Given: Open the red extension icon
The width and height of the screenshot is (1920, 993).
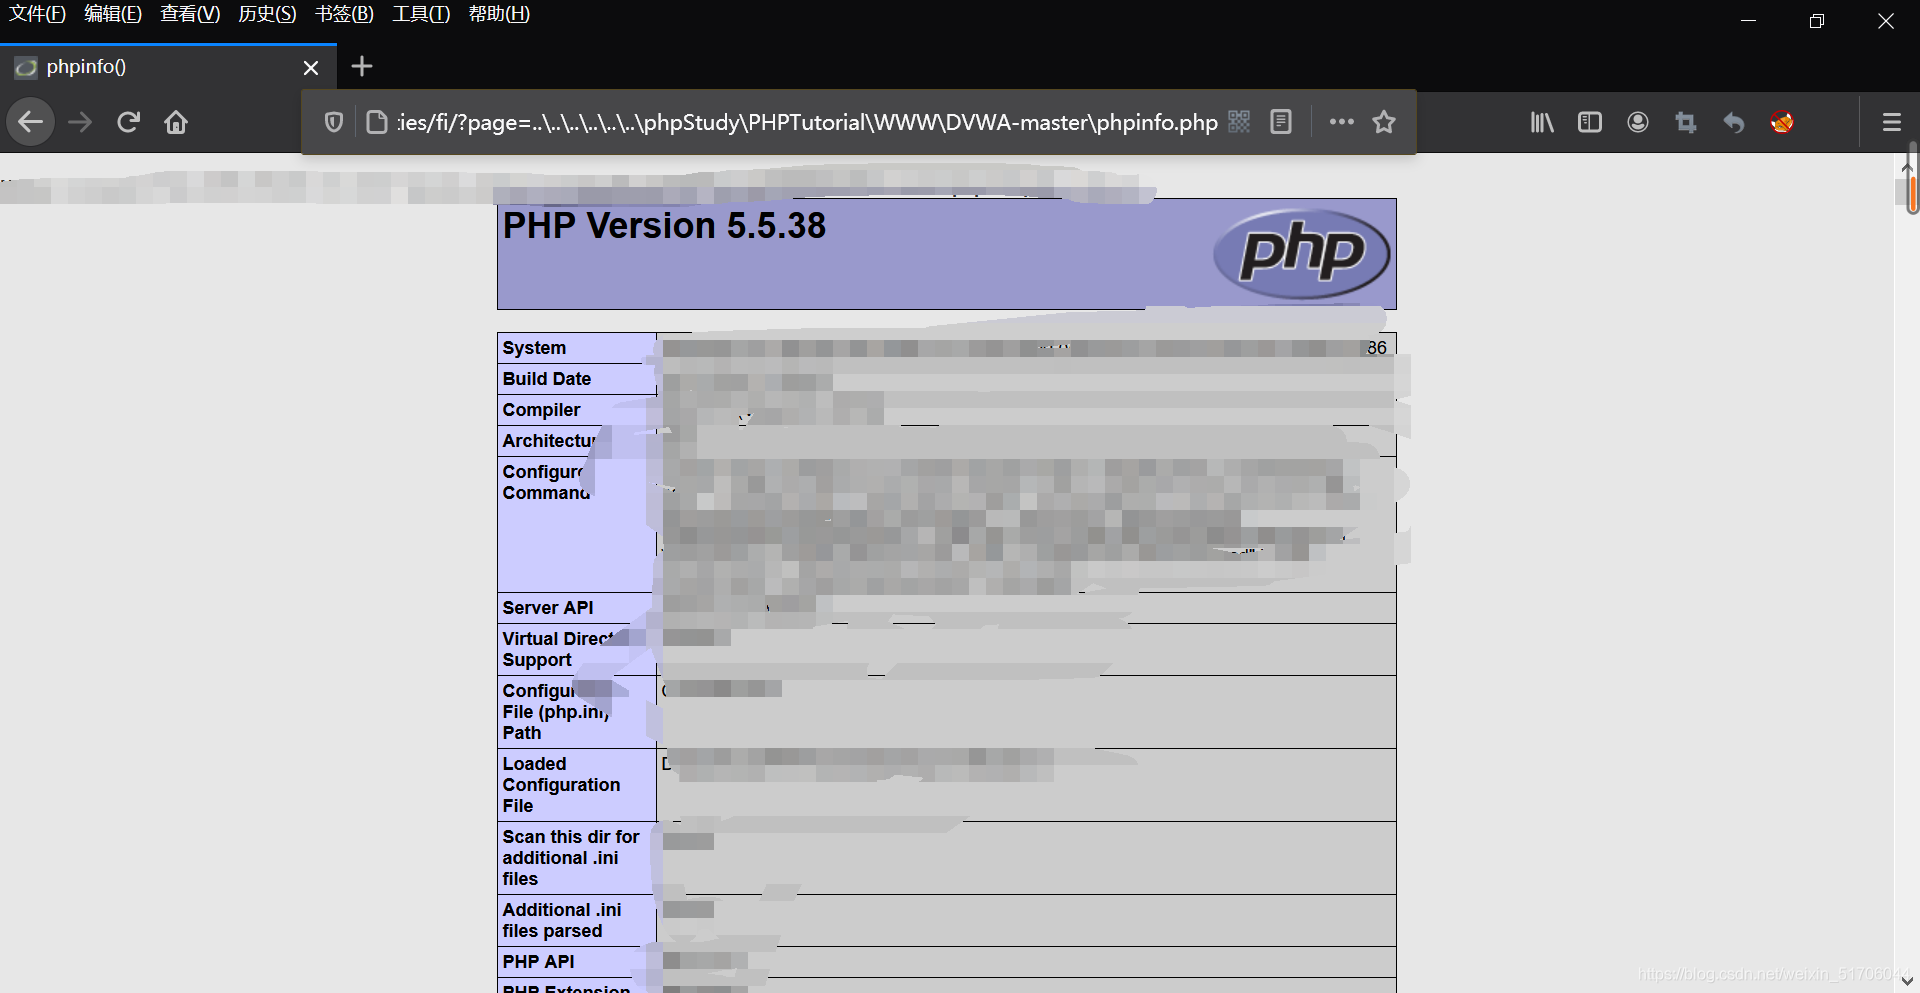Looking at the screenshot, I should point(1782,122).
